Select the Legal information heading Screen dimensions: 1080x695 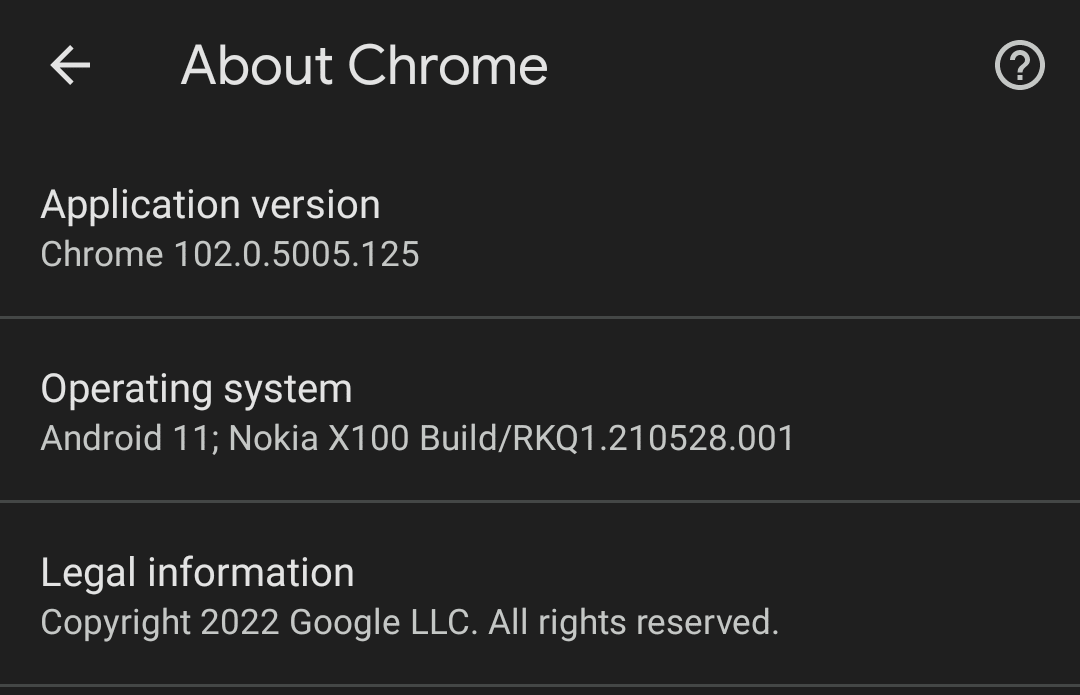coord(196,571)
